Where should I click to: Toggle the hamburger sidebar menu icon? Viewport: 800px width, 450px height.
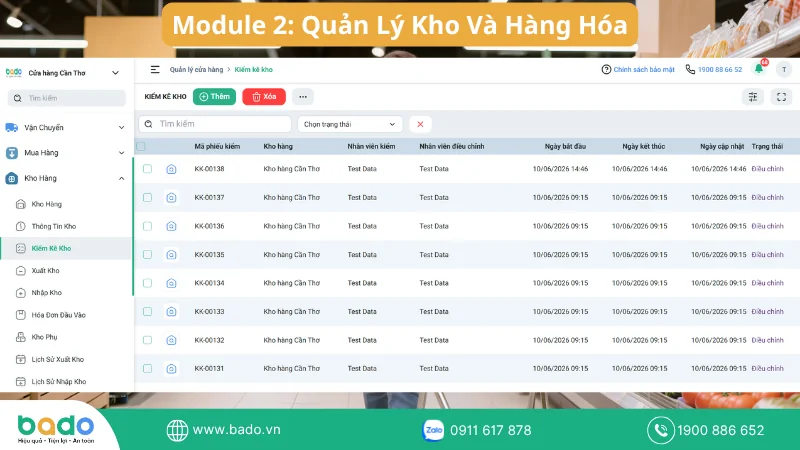coord(155,69)
